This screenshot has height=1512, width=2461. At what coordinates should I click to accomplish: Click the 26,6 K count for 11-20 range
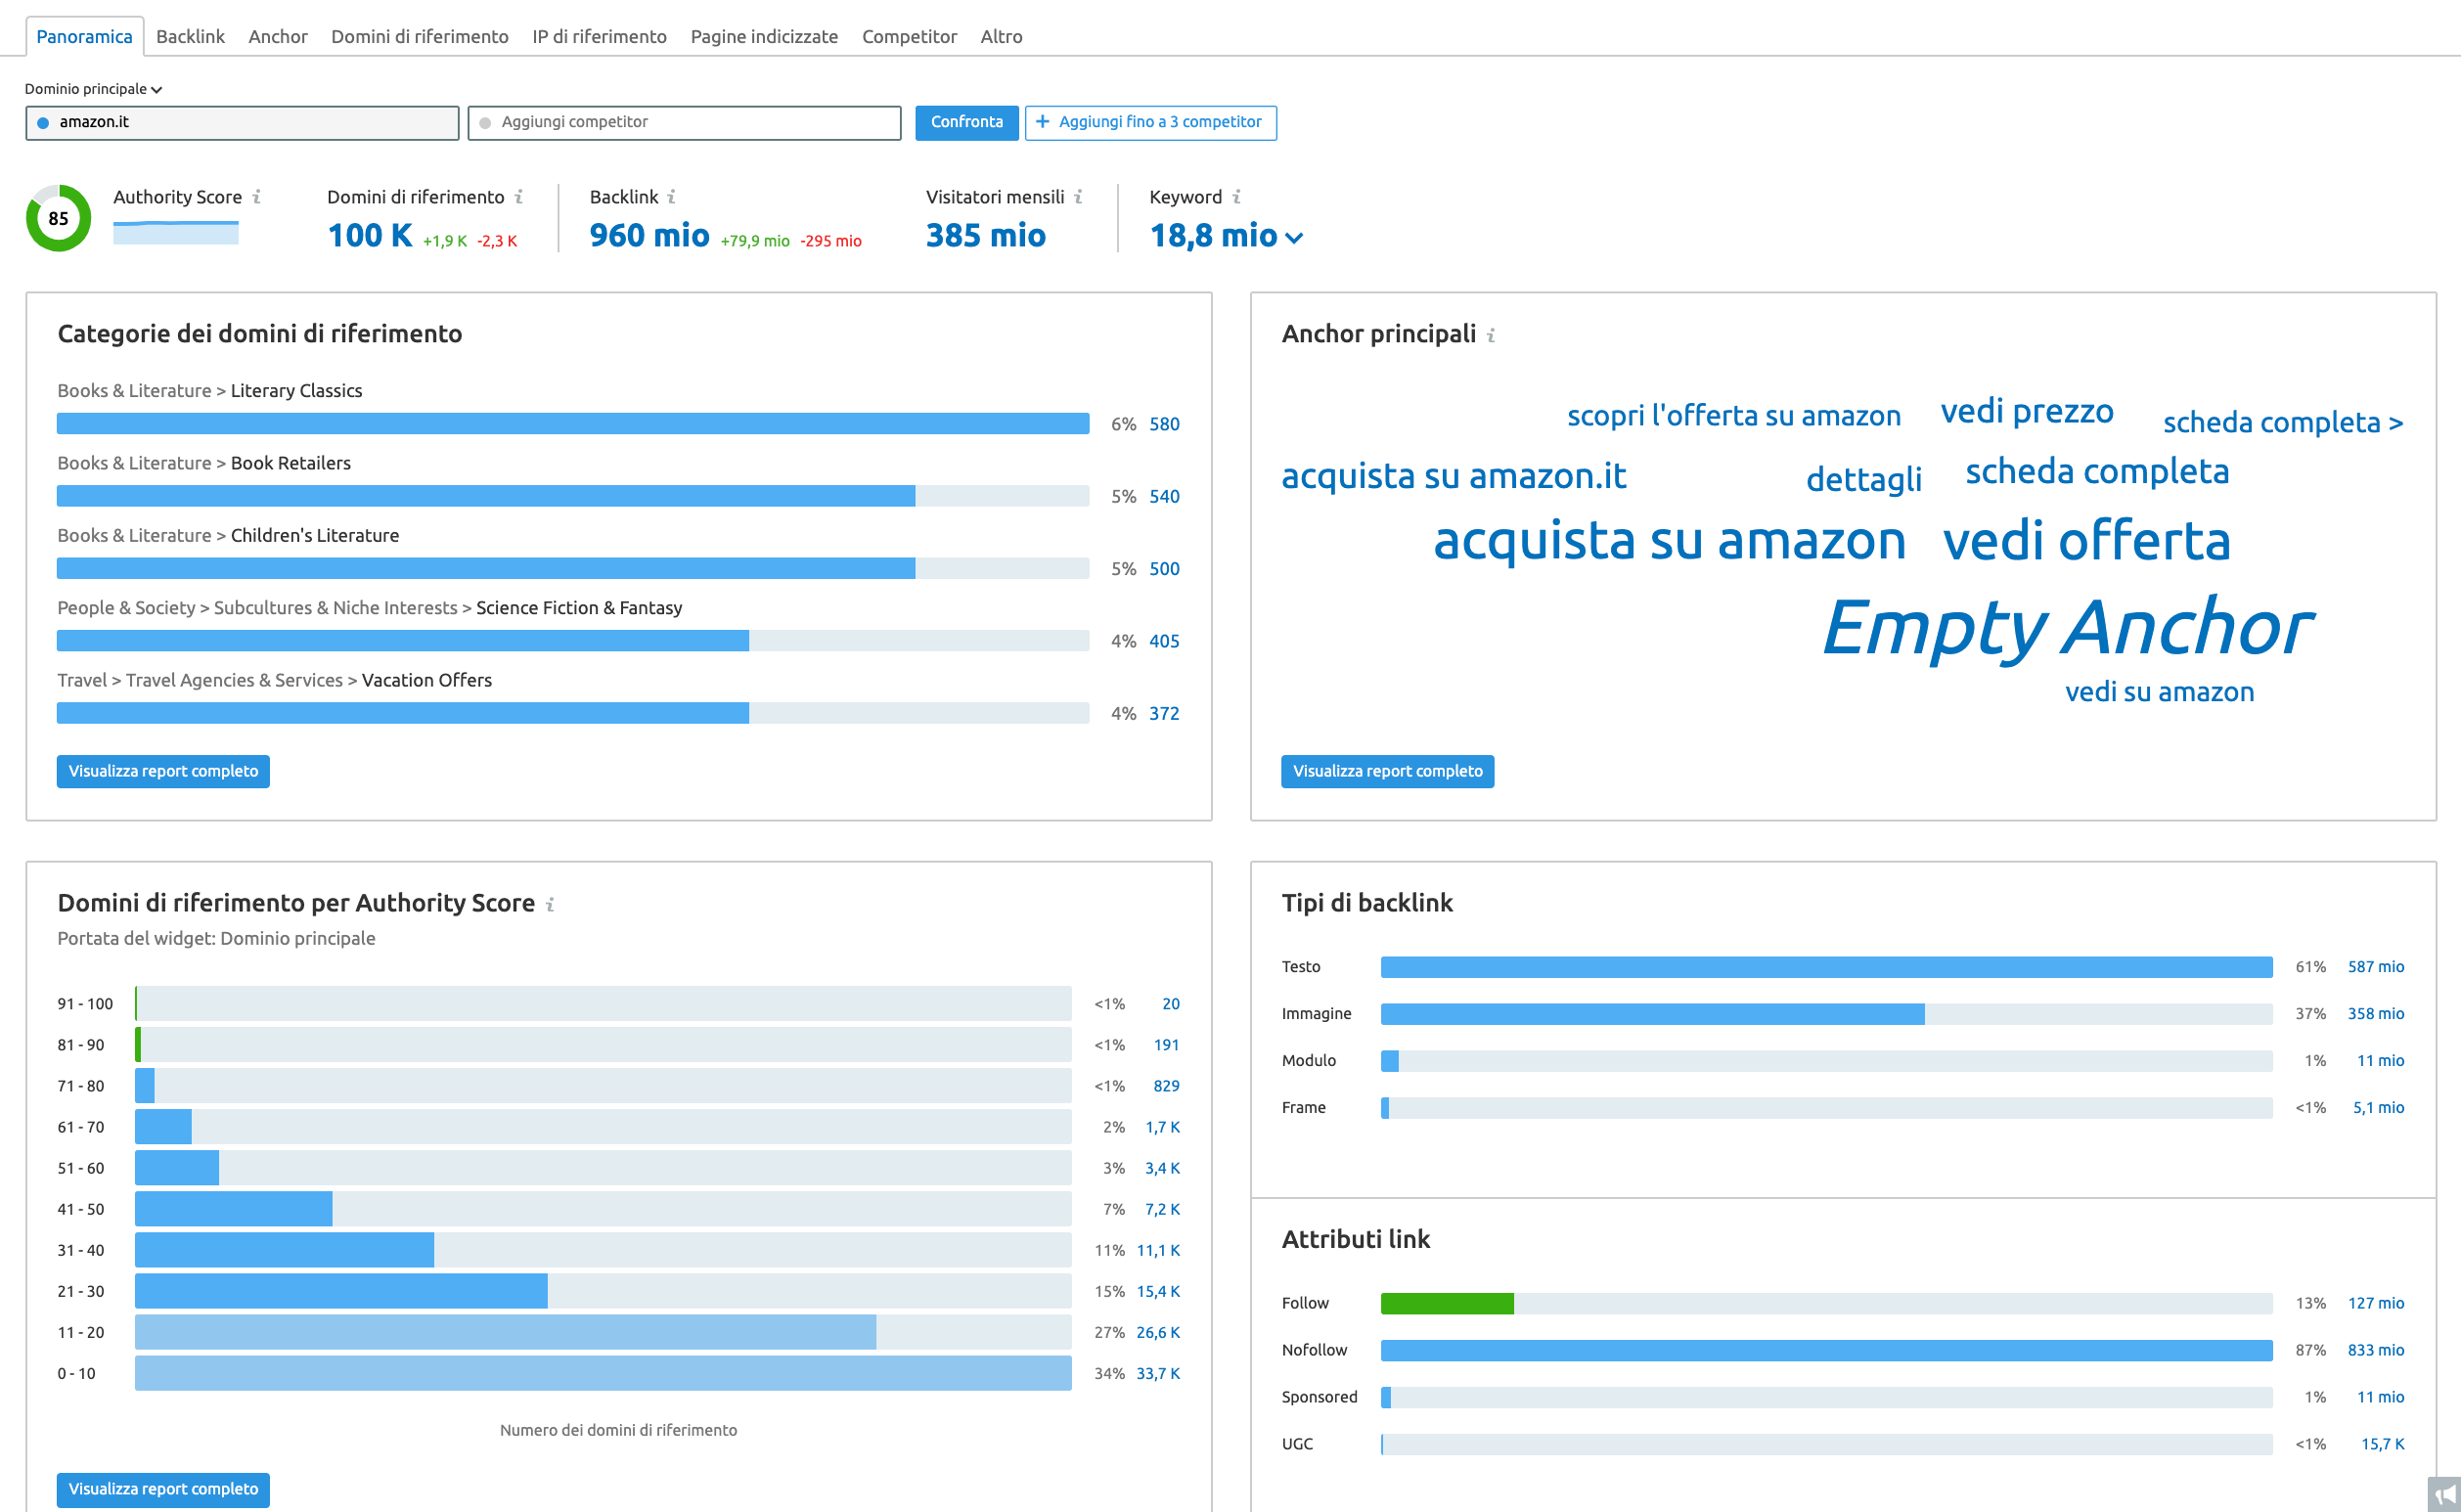point(1158,1333)
